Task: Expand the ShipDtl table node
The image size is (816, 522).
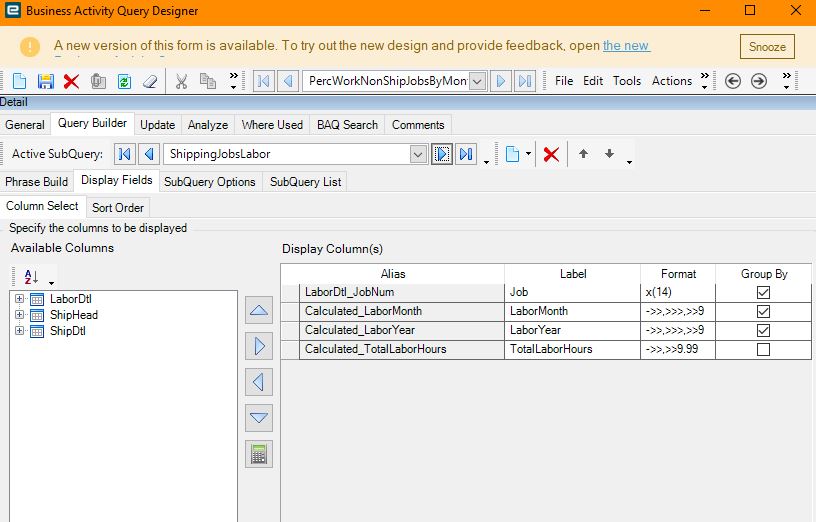Action: [x=19, y=331]
